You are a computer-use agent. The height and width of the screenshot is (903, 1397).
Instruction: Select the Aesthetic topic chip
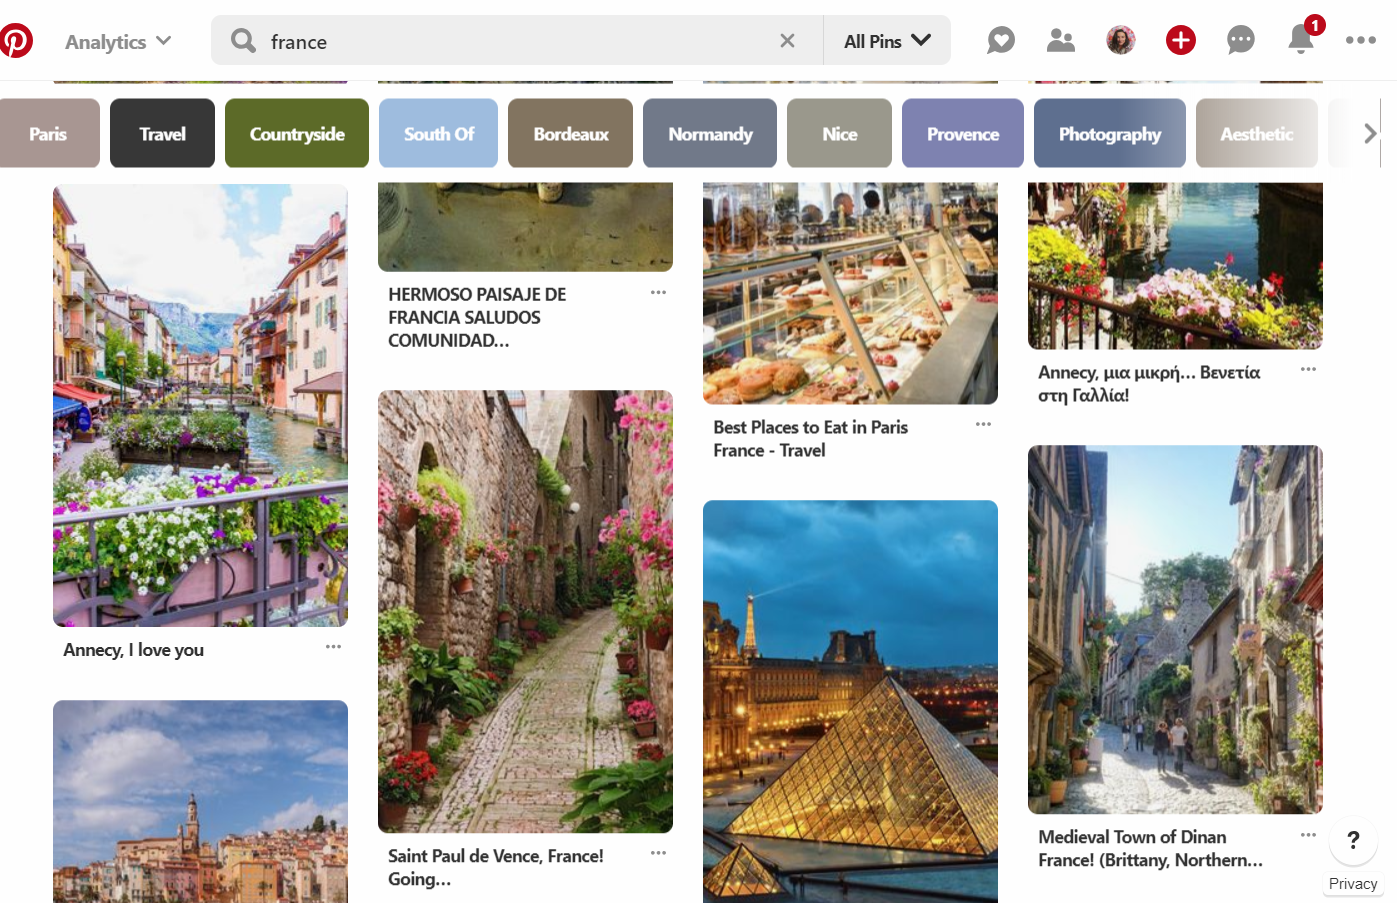point(1257,133)
